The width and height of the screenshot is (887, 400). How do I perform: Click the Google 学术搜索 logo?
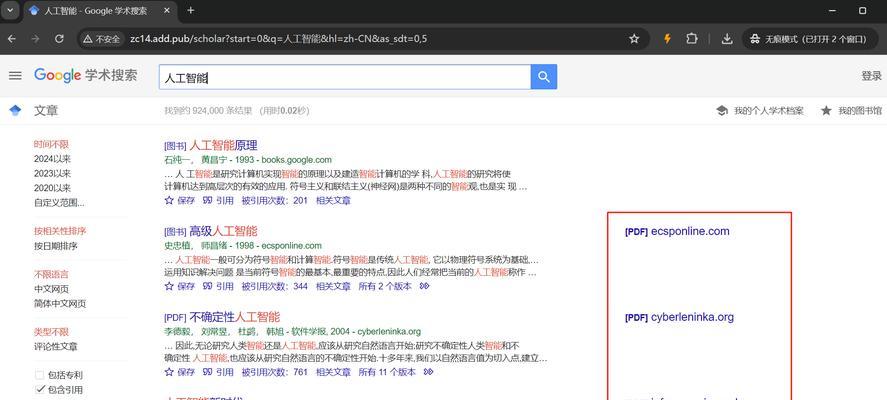click(x=85, y=75)
